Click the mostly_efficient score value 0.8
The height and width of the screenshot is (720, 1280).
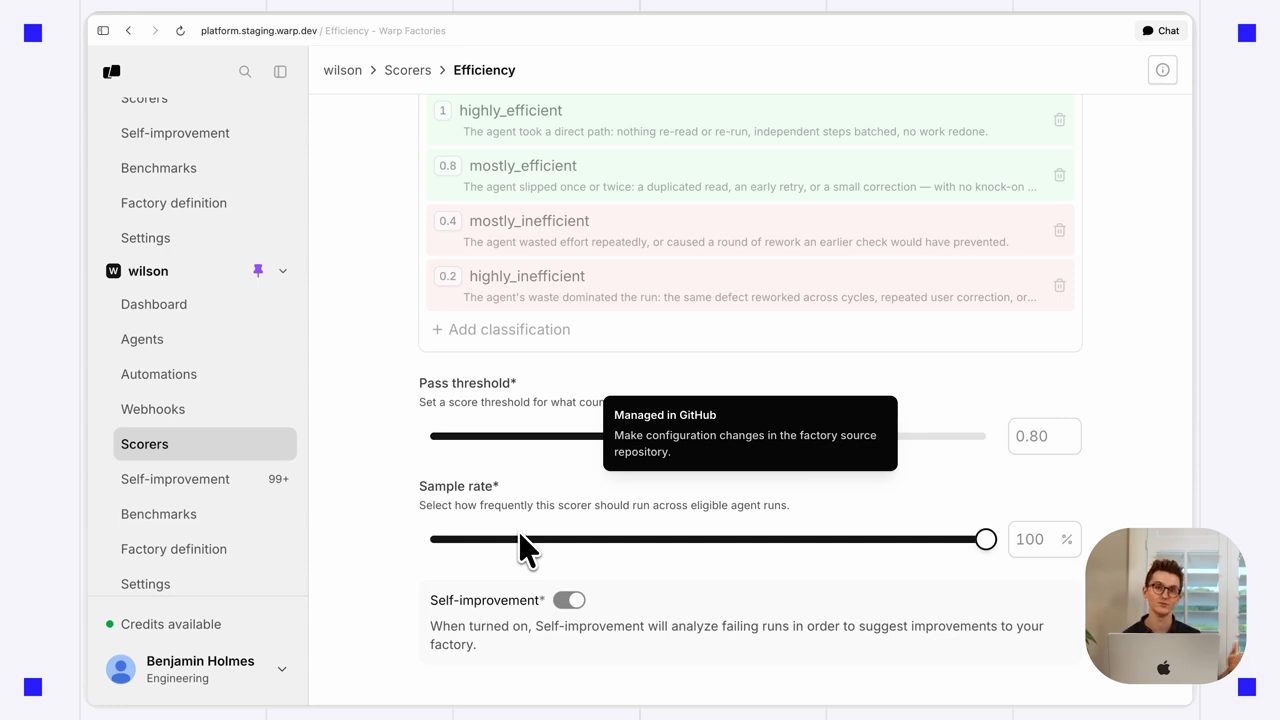coord(448,166)
